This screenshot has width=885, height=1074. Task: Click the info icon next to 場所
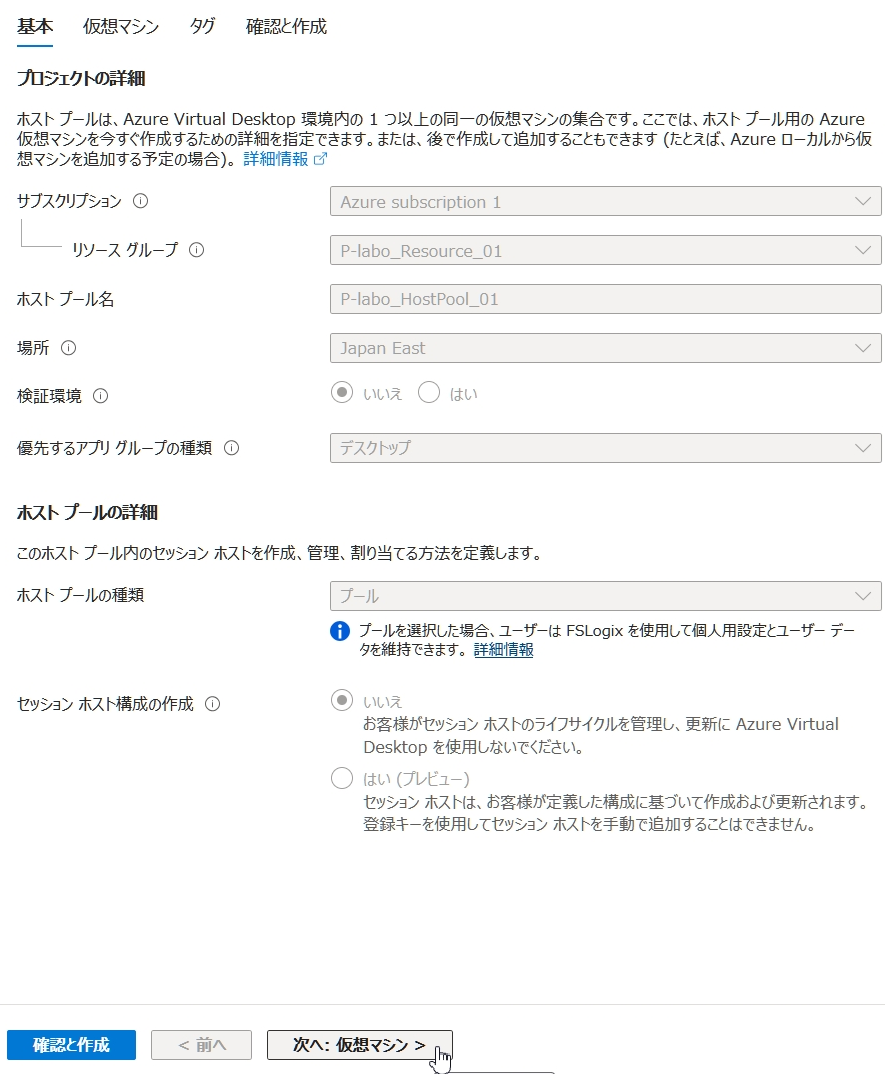point(68,348)
